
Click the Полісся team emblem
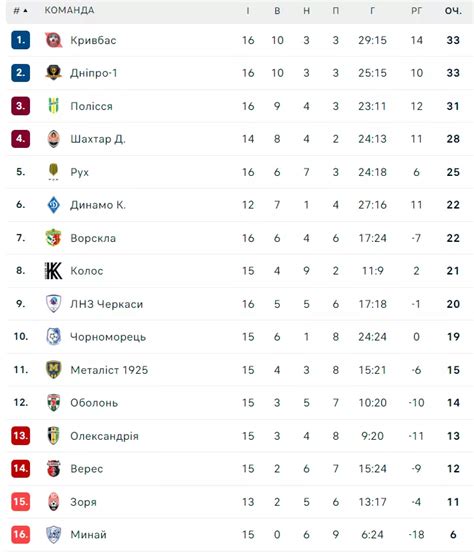point(53,106)
